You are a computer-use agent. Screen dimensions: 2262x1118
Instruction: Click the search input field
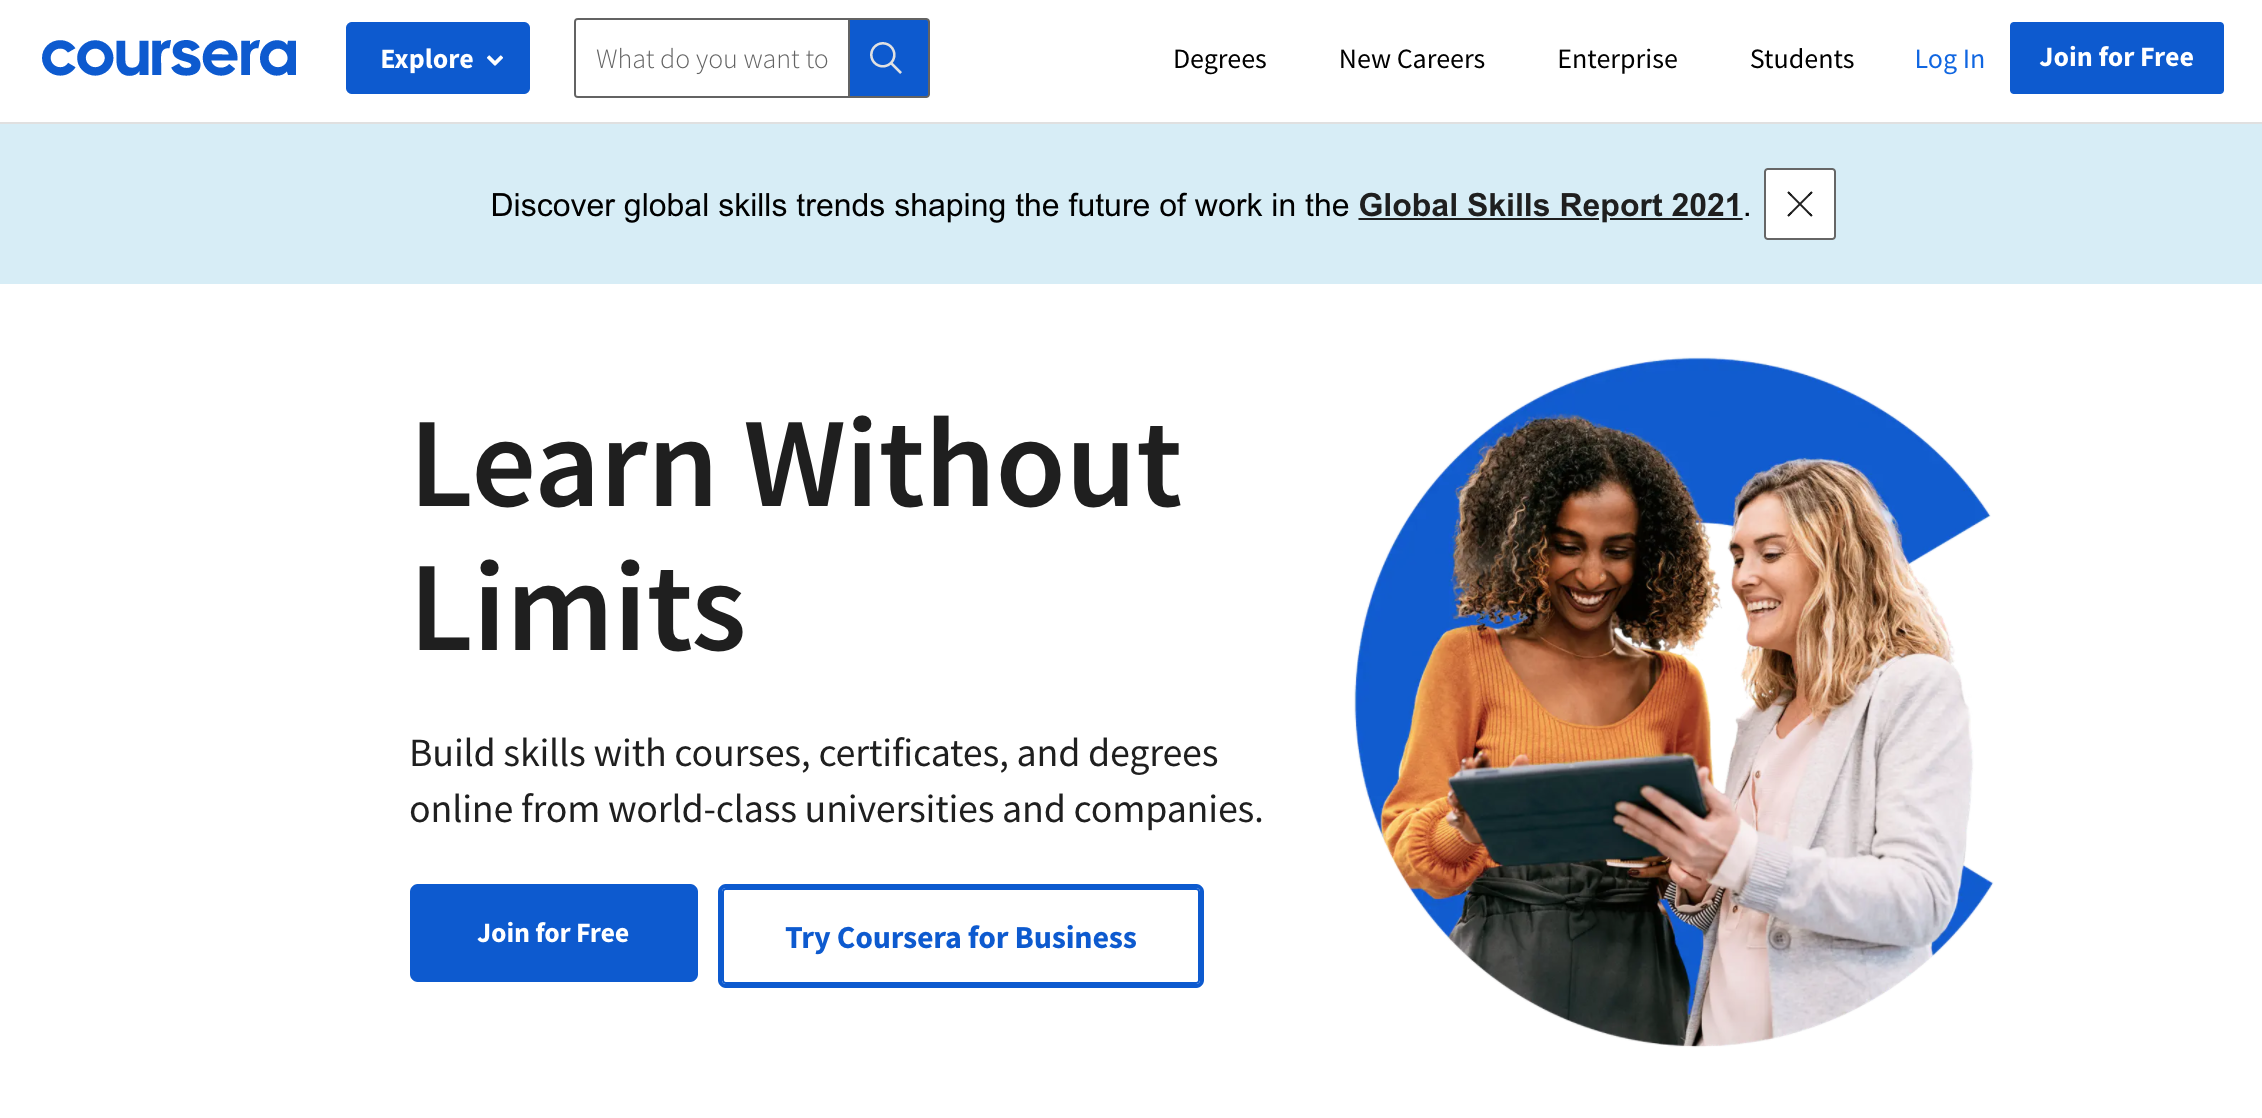(x=711, y=58)
